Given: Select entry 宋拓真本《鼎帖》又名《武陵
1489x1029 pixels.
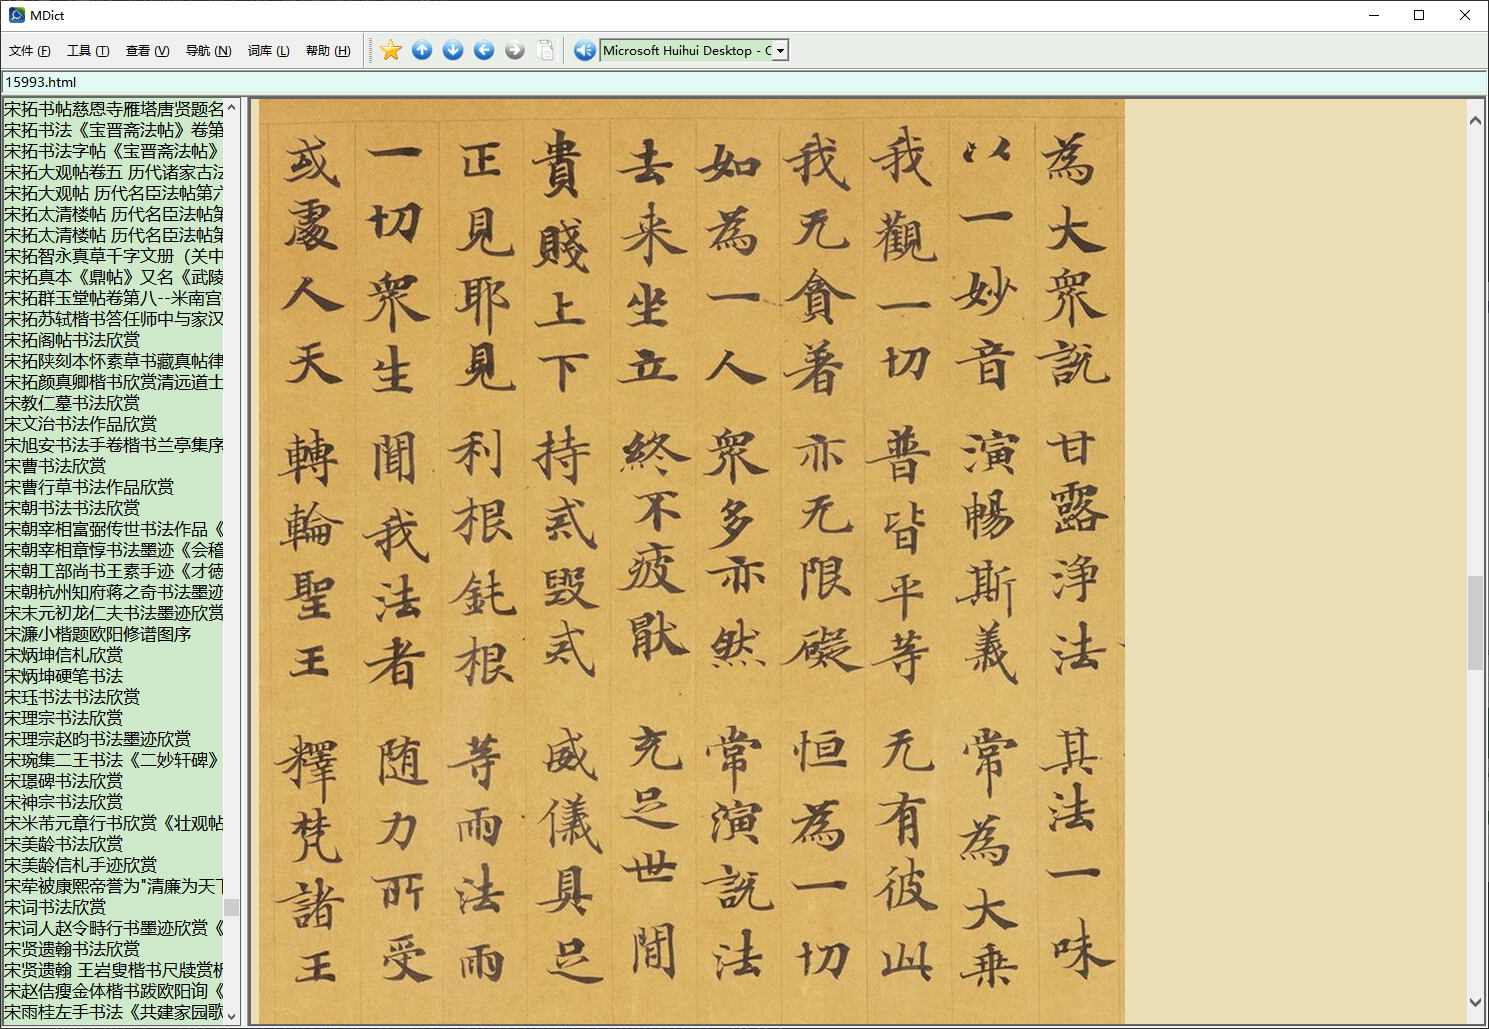Looking at the screenshot, I should [x=113, y=277].
